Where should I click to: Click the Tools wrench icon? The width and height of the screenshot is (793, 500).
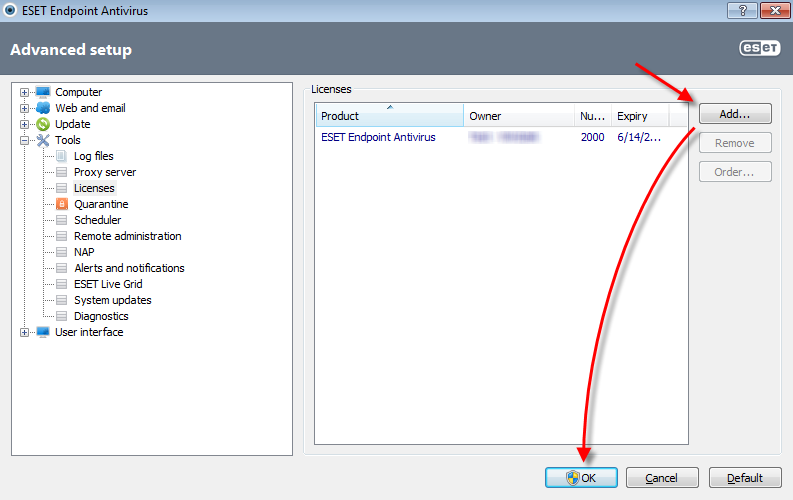tap(43, 140)
